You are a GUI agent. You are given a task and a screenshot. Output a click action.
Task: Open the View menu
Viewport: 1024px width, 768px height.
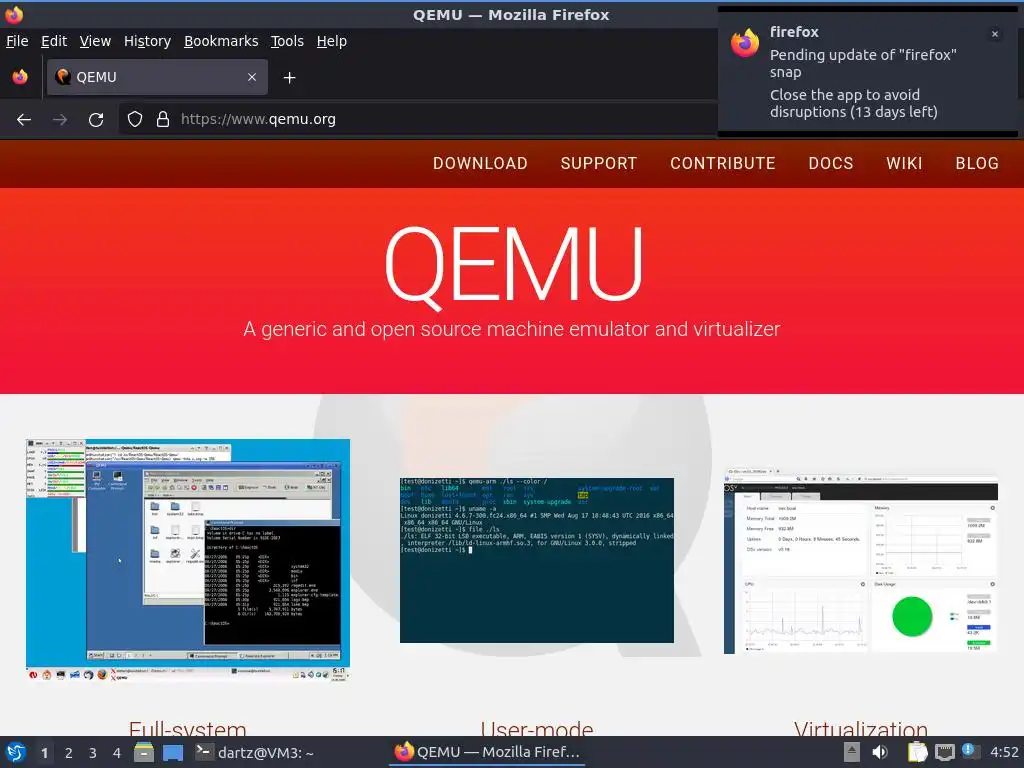click(x=95, y=41)
